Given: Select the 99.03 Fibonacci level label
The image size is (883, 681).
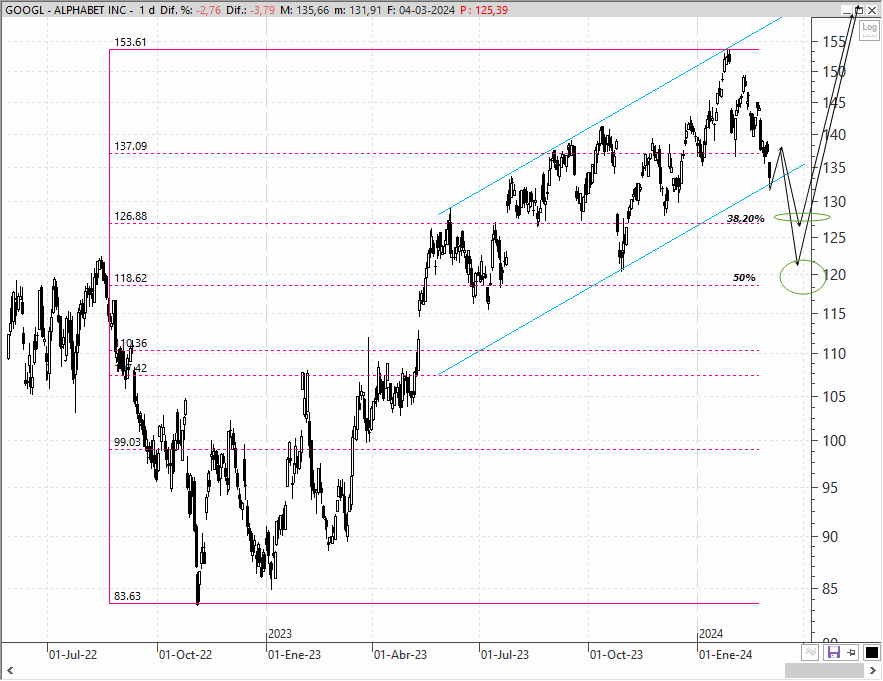Looking at the screenshot, I should click(x=127, y=442).
